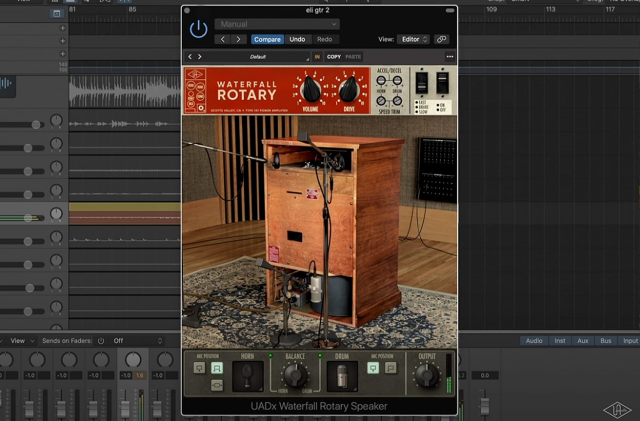Click the Universal Audio logo panel
The image size is (640, 421).
tap(197, 89)
